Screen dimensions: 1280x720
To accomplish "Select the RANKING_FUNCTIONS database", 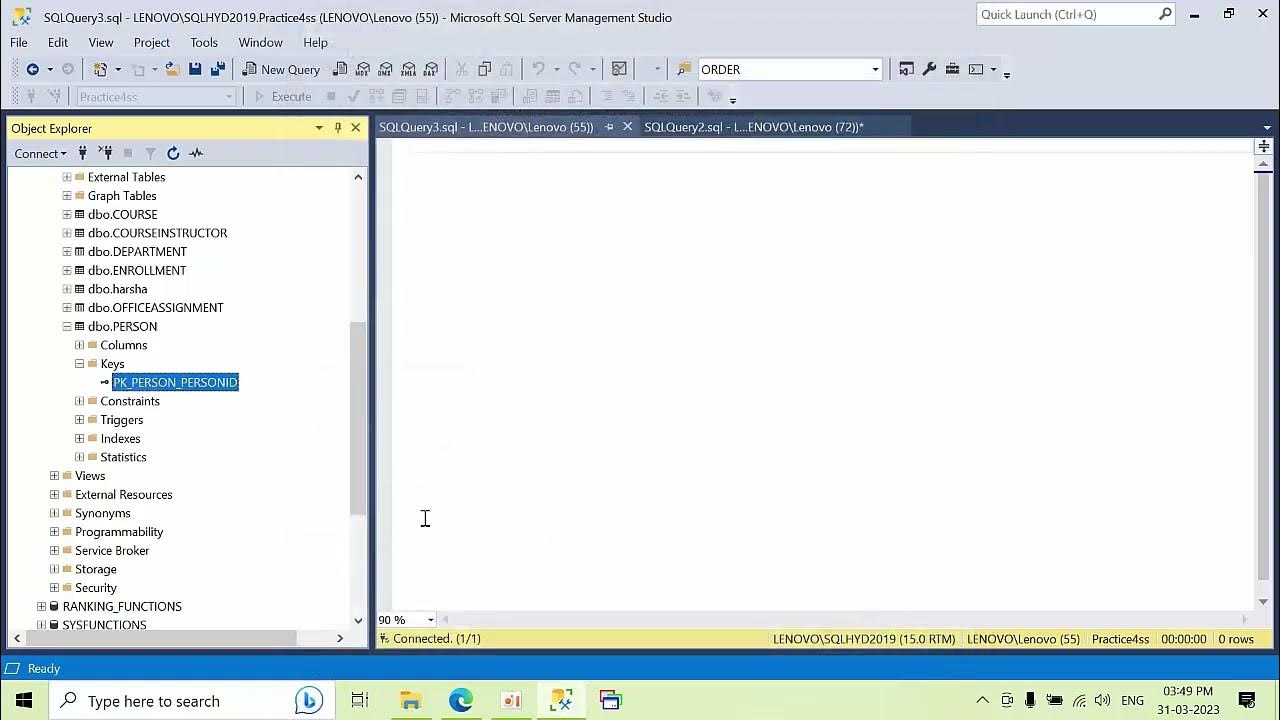I will pyautogui.click(x=122, y=606).
